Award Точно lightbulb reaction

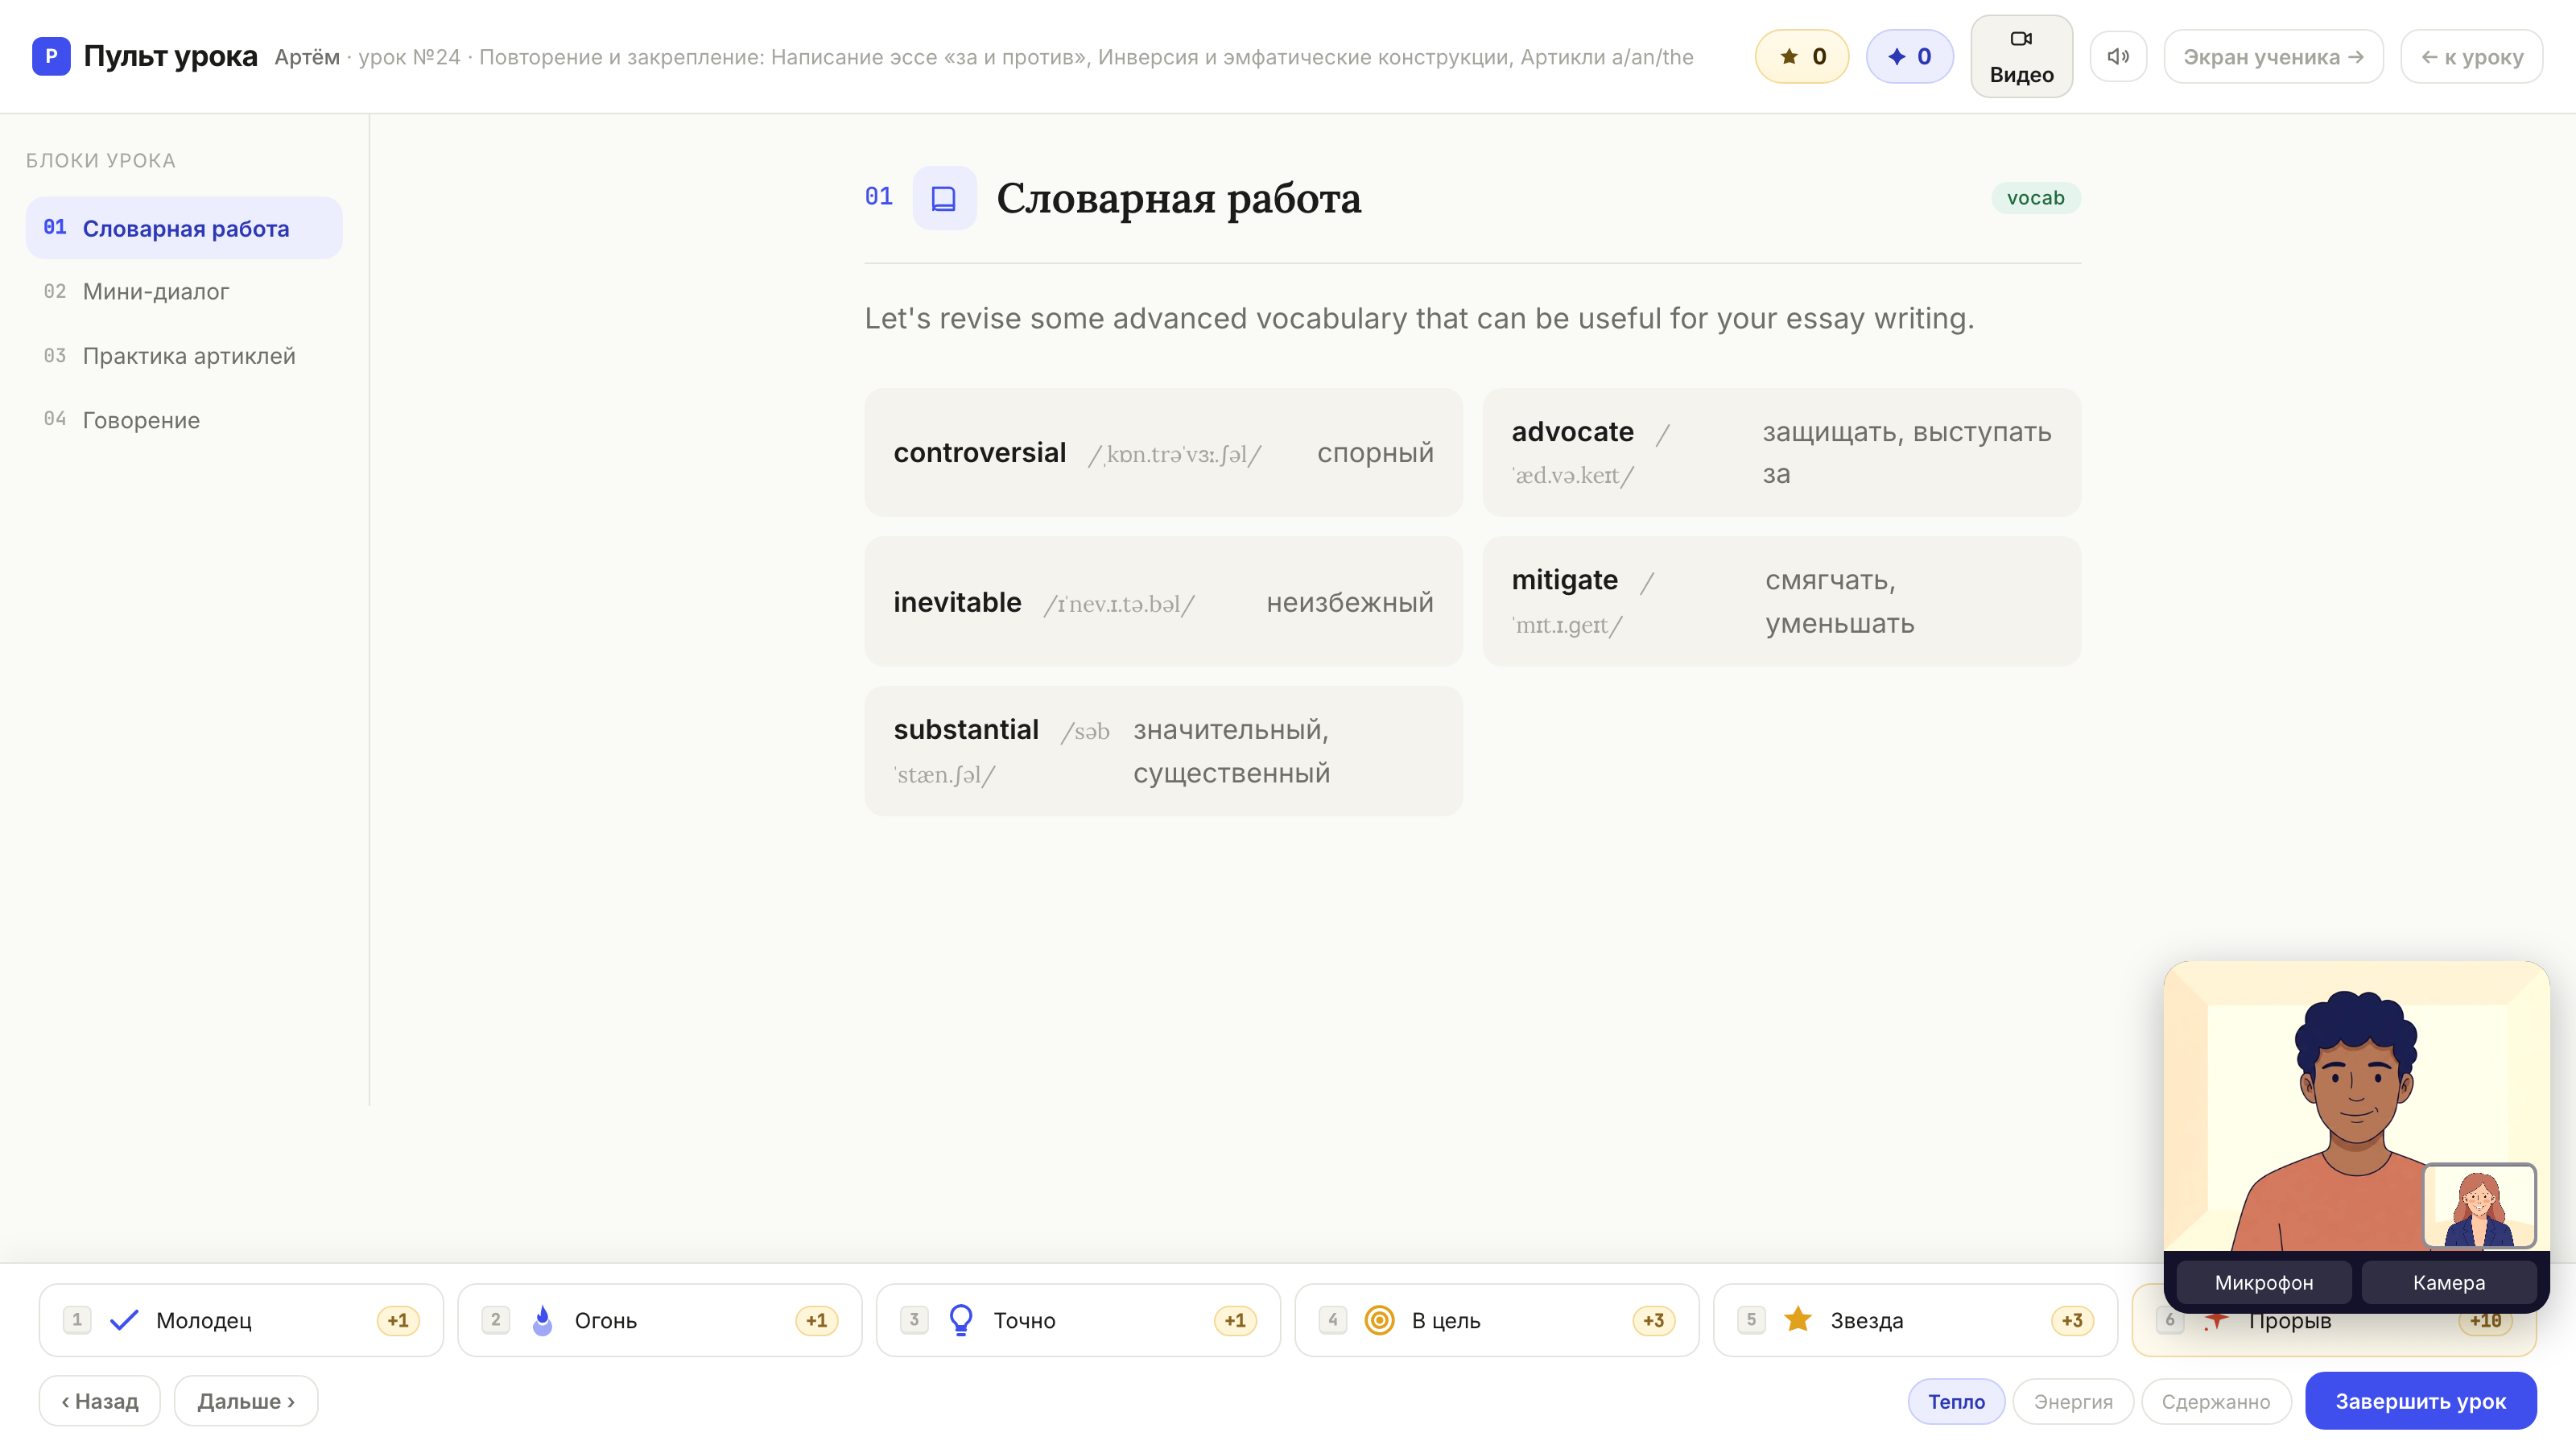(x=1078, y=1320)
